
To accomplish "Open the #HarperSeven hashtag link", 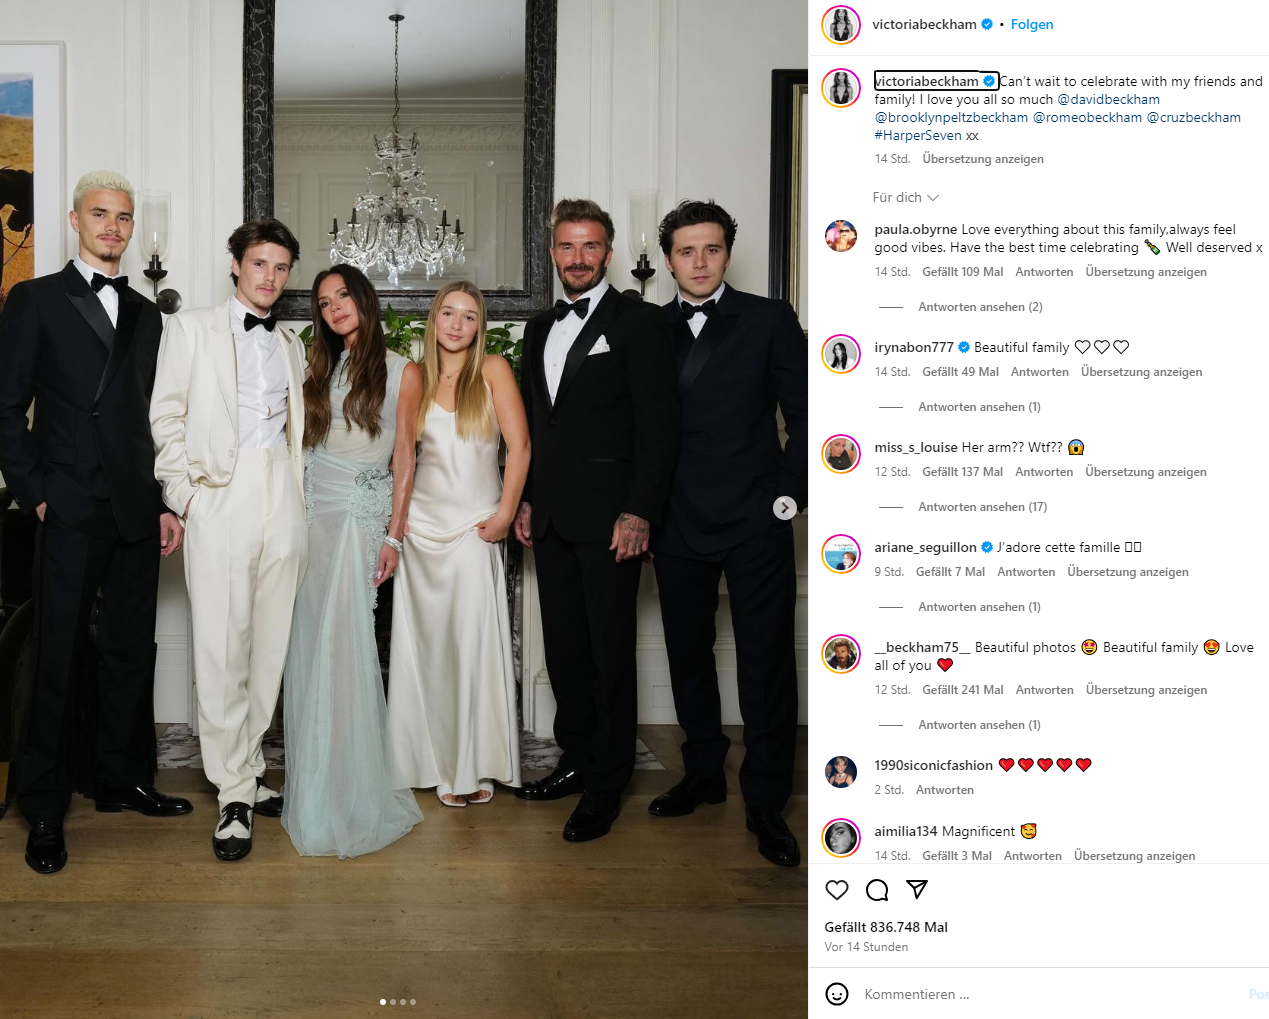I will (x=918, y=136).
